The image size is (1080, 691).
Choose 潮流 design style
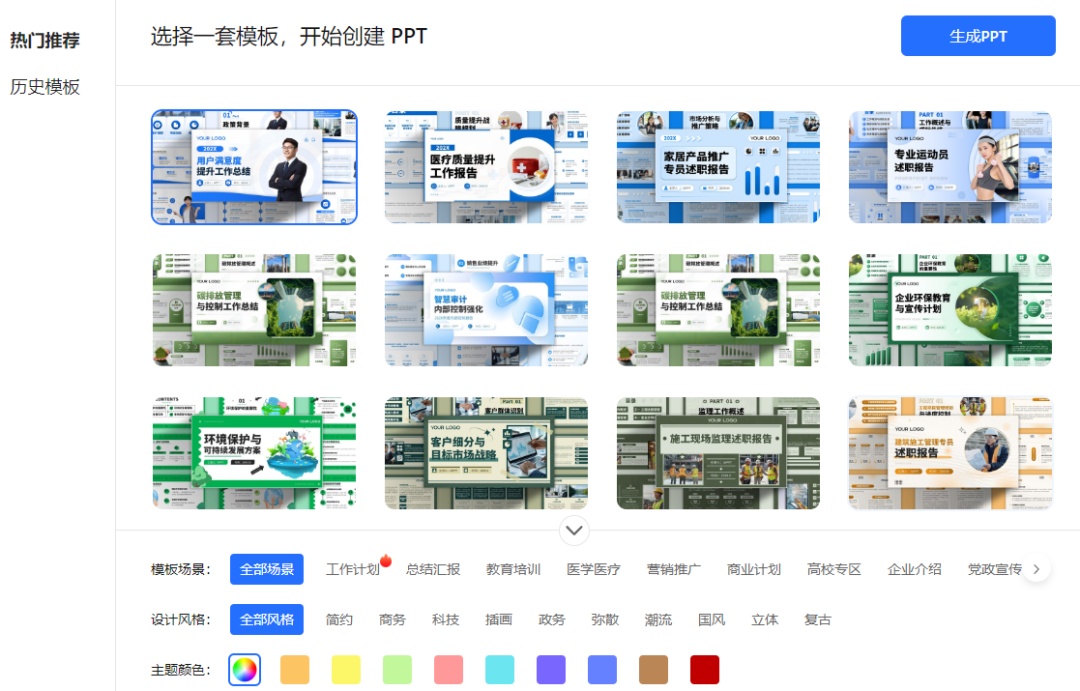[658, 619]
